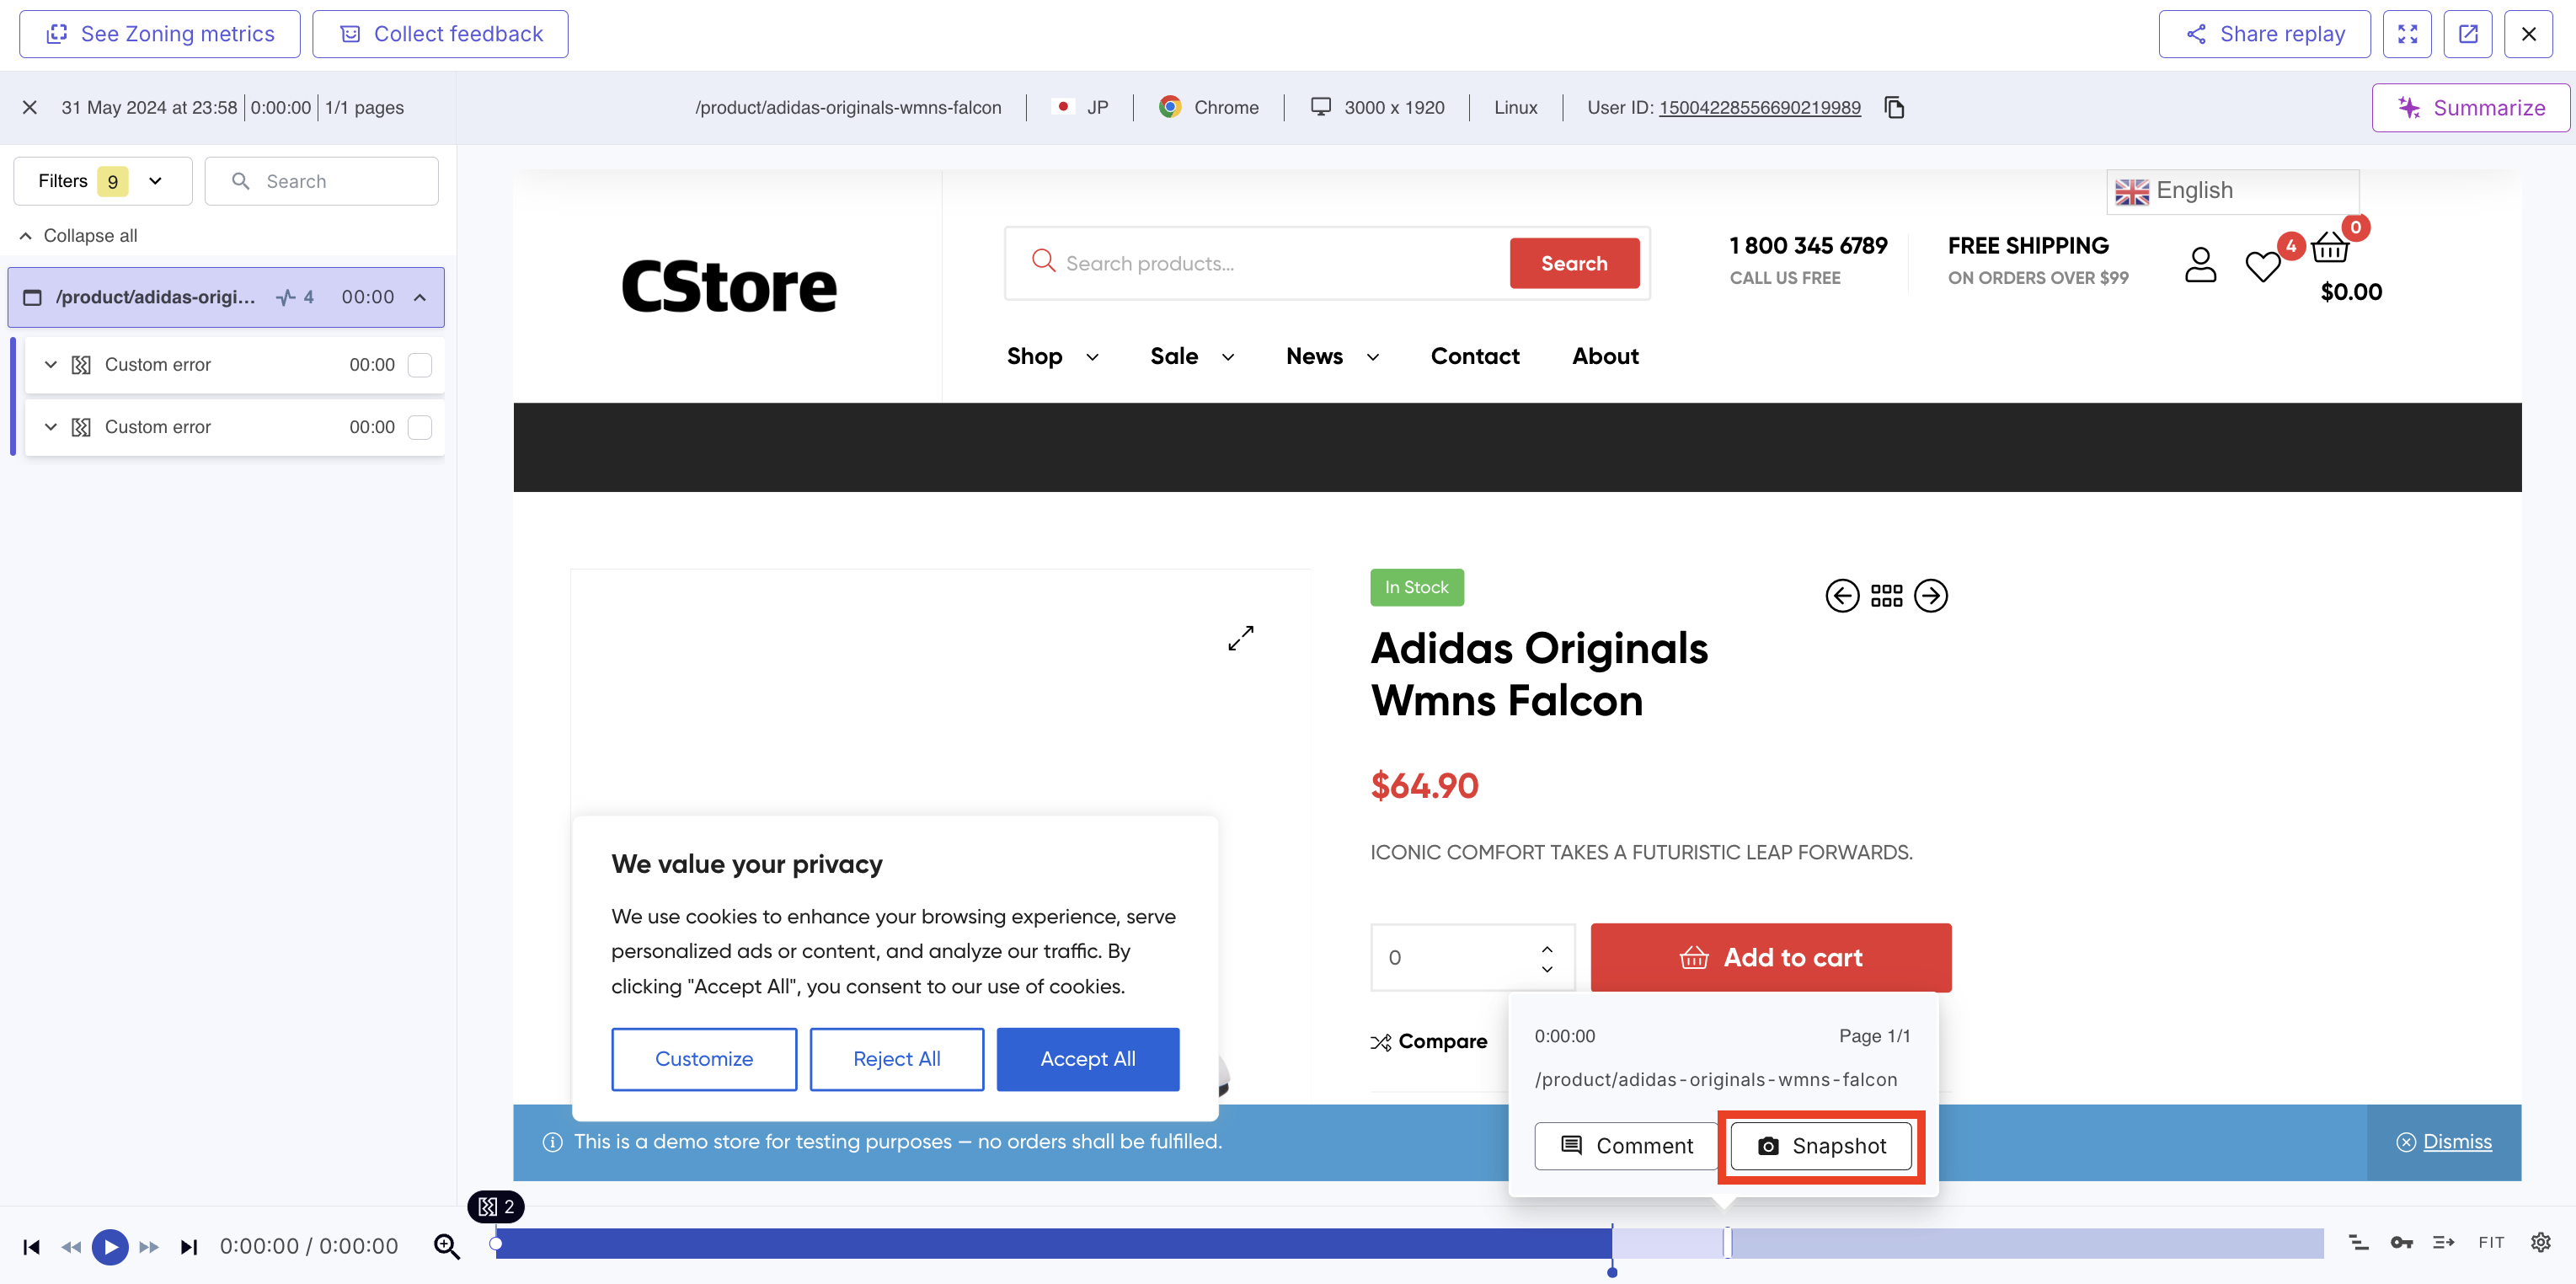Copy the User ID using the copy icon
The image size is (2576, 1284).
(1895, 107)
